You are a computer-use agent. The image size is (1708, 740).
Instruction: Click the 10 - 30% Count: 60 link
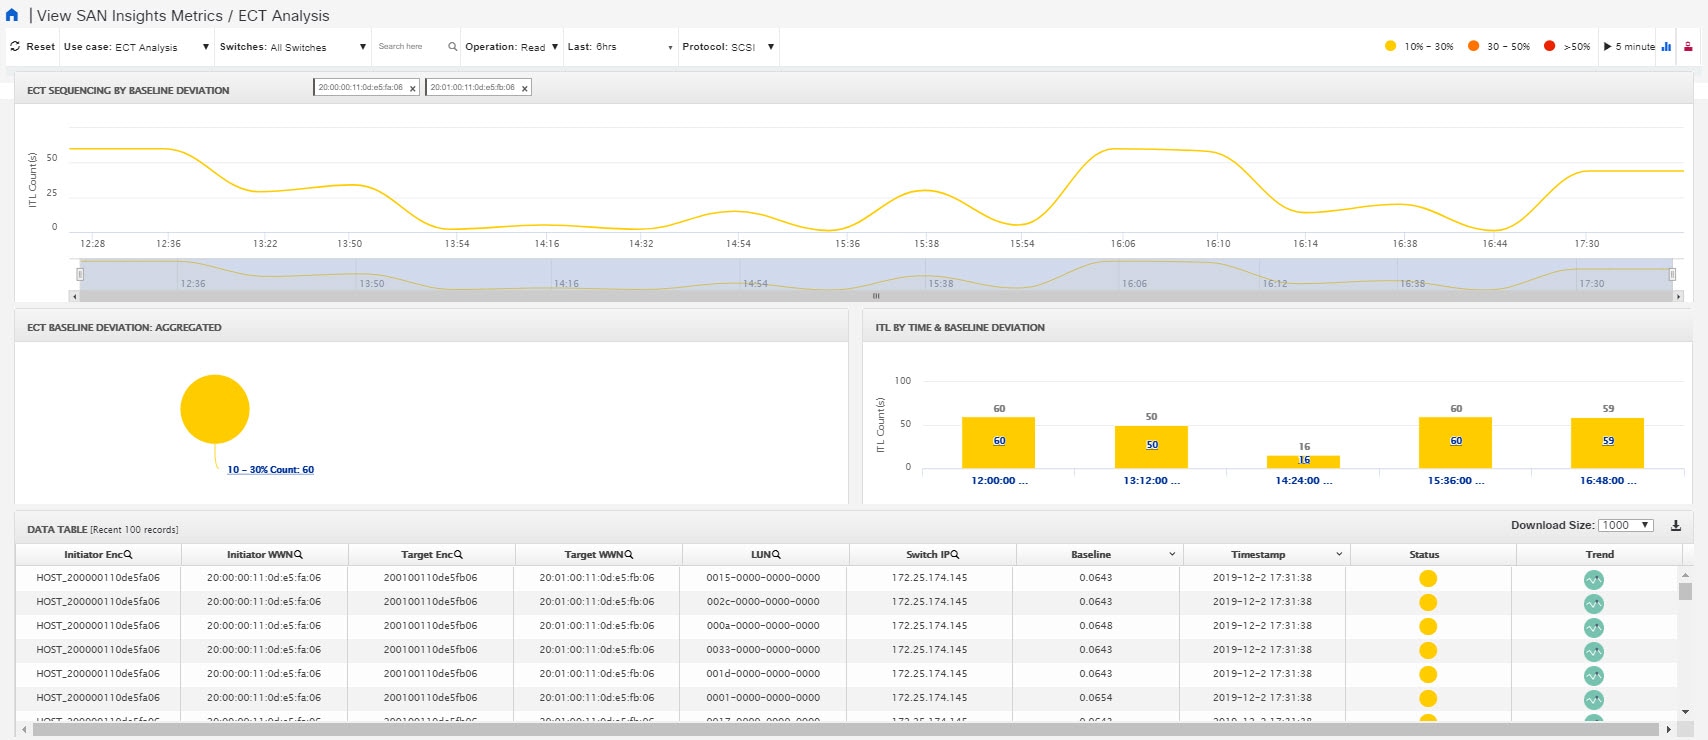(x=270, y=470)
